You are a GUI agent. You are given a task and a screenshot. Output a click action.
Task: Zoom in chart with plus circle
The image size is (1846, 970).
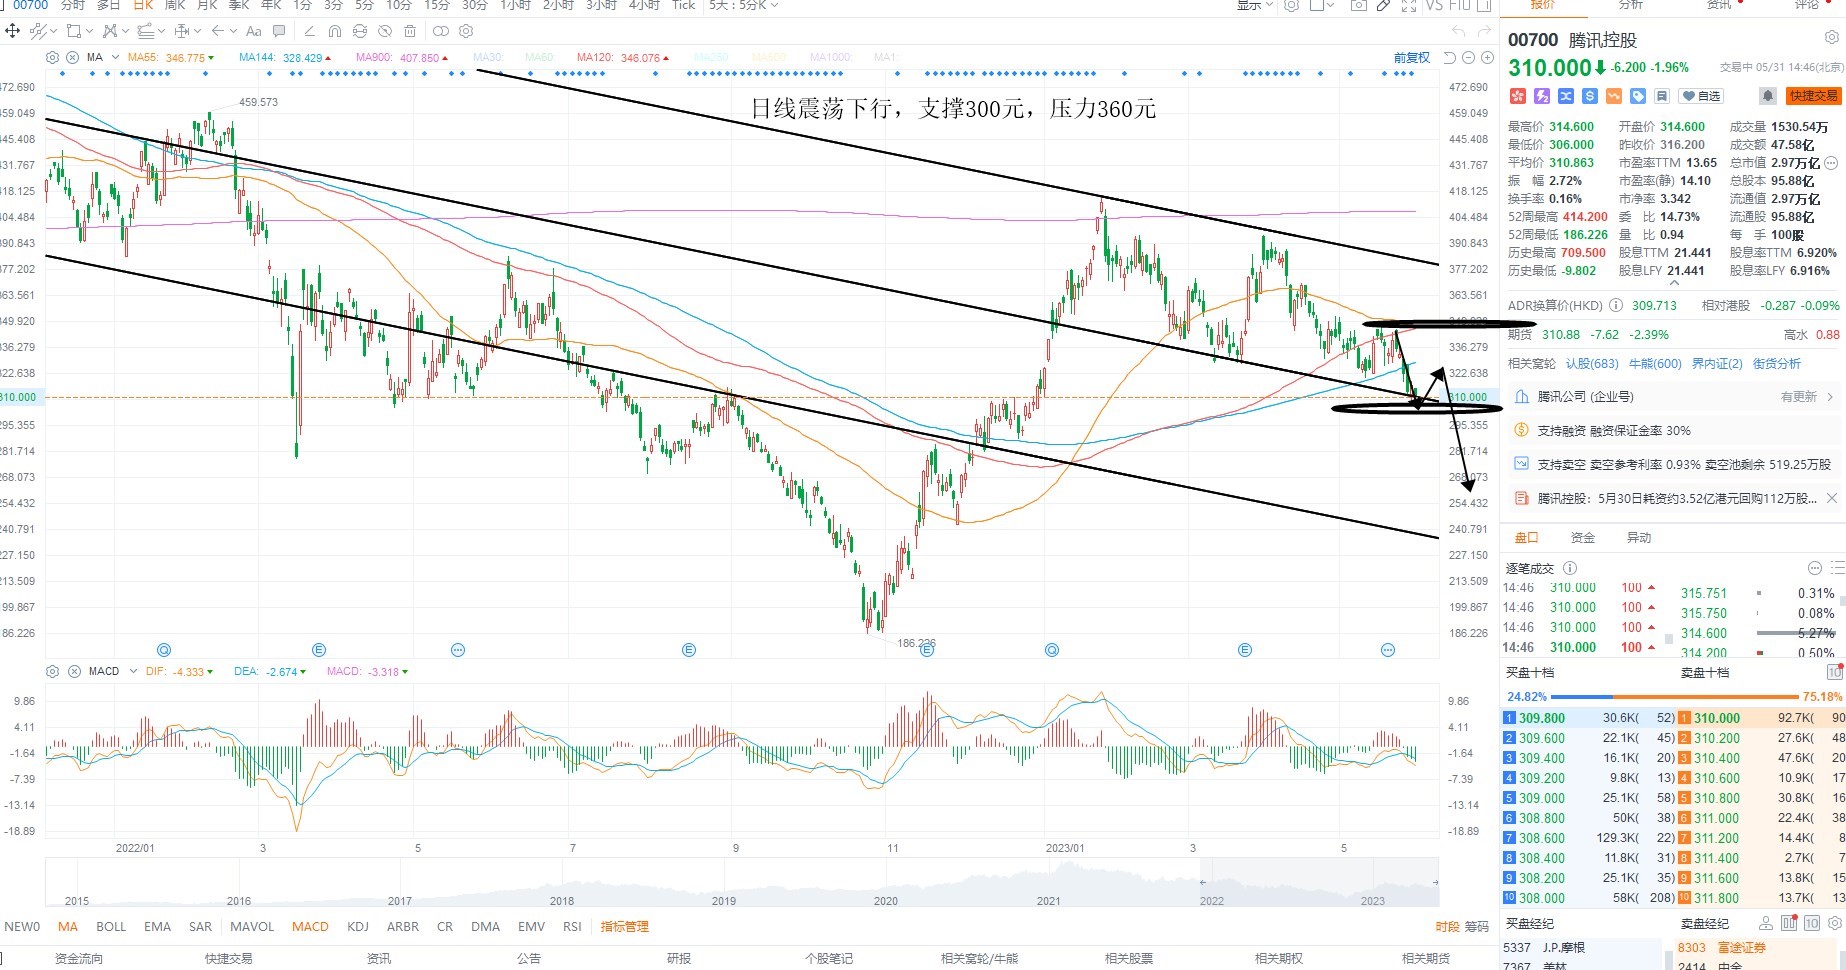pos(1487,58)
